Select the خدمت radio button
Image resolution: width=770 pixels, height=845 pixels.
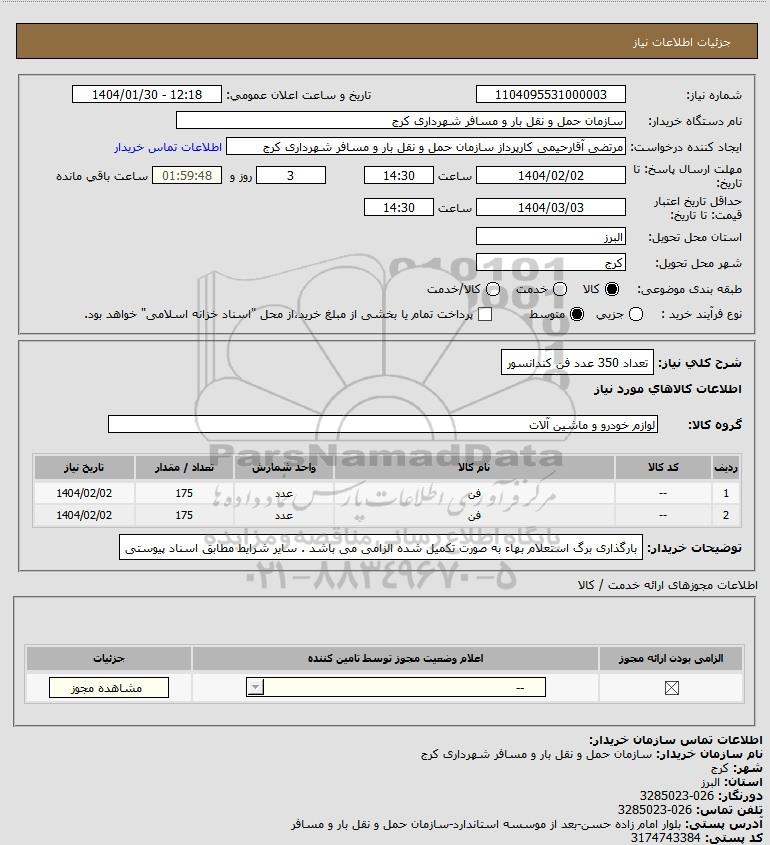(x=560, y=289)
